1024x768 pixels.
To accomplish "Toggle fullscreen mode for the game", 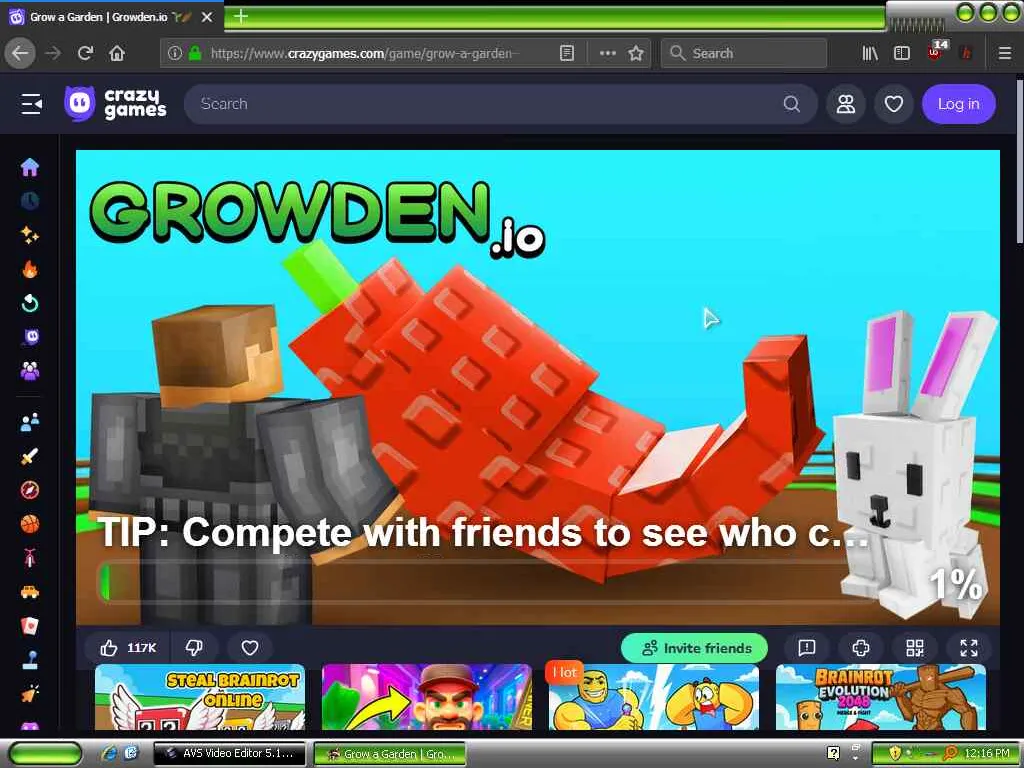I will [969, 648].
